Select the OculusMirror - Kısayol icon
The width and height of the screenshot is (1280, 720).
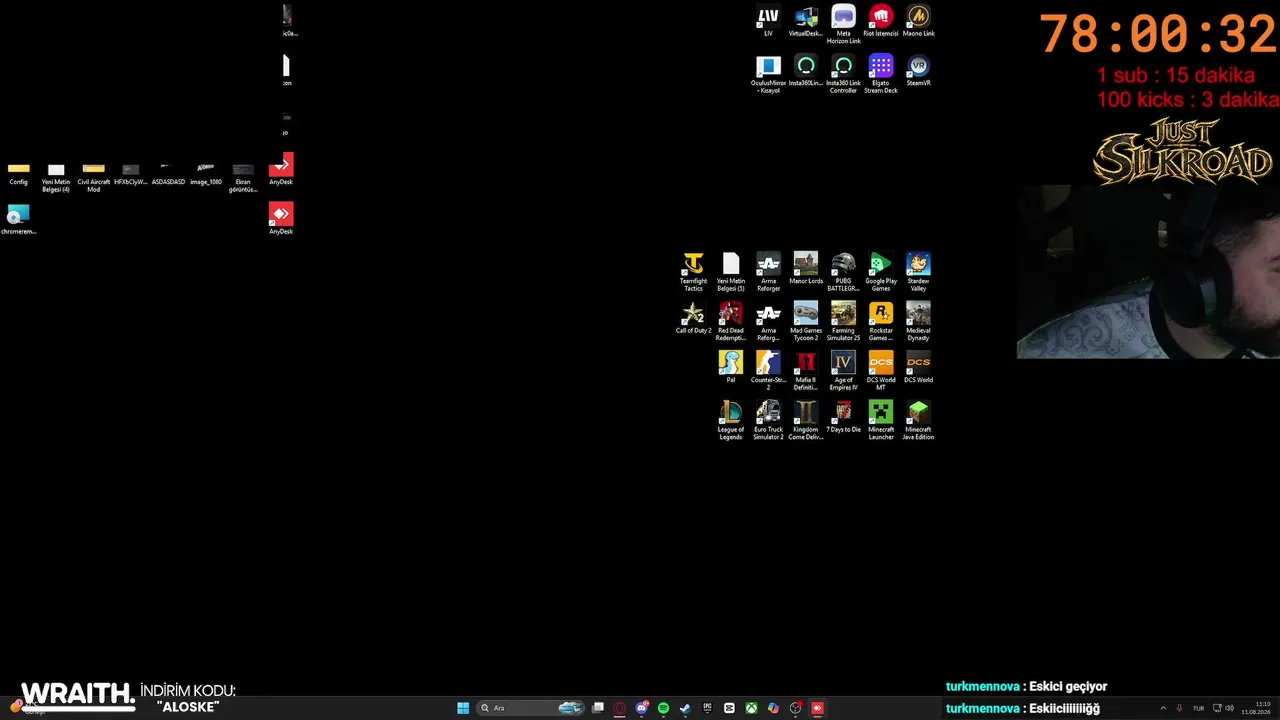[x=768, y=75]
